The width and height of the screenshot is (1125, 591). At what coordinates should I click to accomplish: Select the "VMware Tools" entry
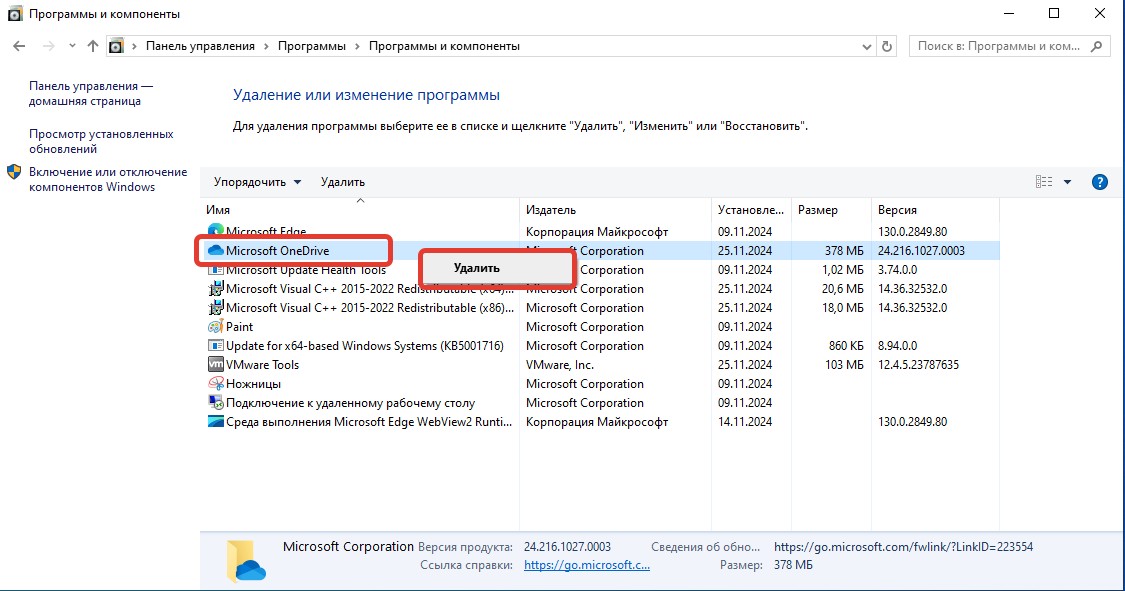[262, 364]
